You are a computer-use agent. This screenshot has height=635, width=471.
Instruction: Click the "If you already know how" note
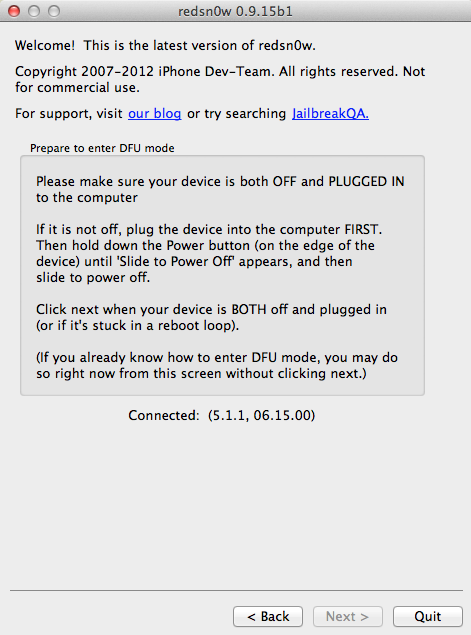(x=217, y=365)
